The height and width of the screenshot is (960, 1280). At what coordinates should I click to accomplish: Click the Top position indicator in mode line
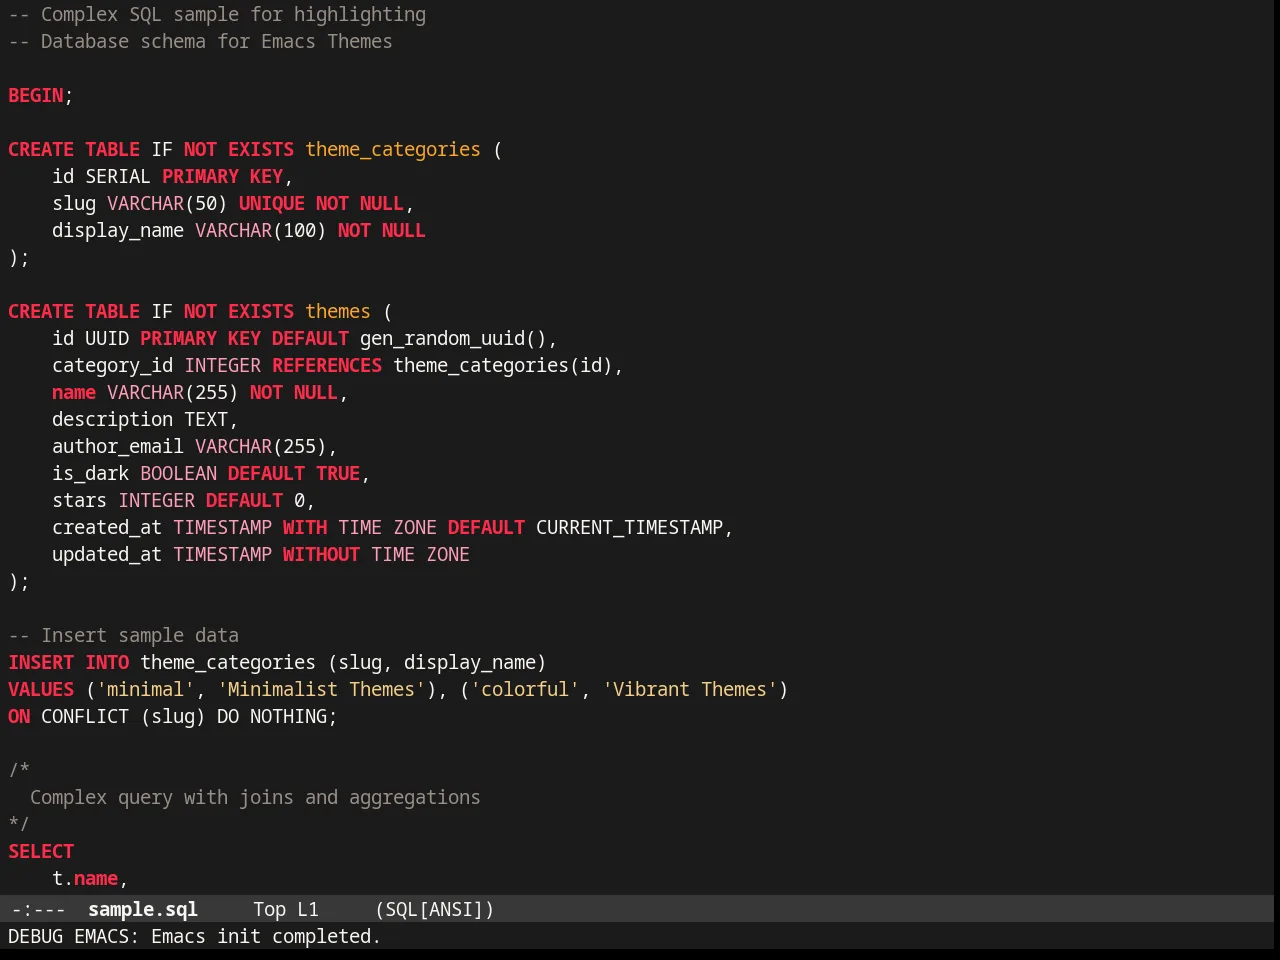tap(269, 909)
